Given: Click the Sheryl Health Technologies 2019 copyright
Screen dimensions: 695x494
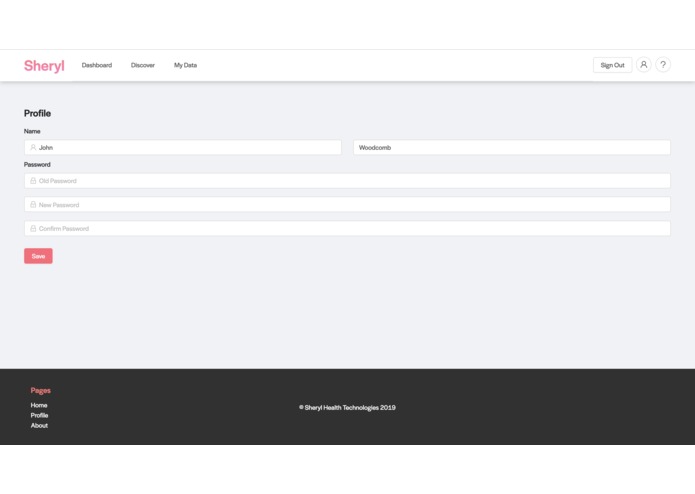Looking at the screenshot, I should 347,408.
